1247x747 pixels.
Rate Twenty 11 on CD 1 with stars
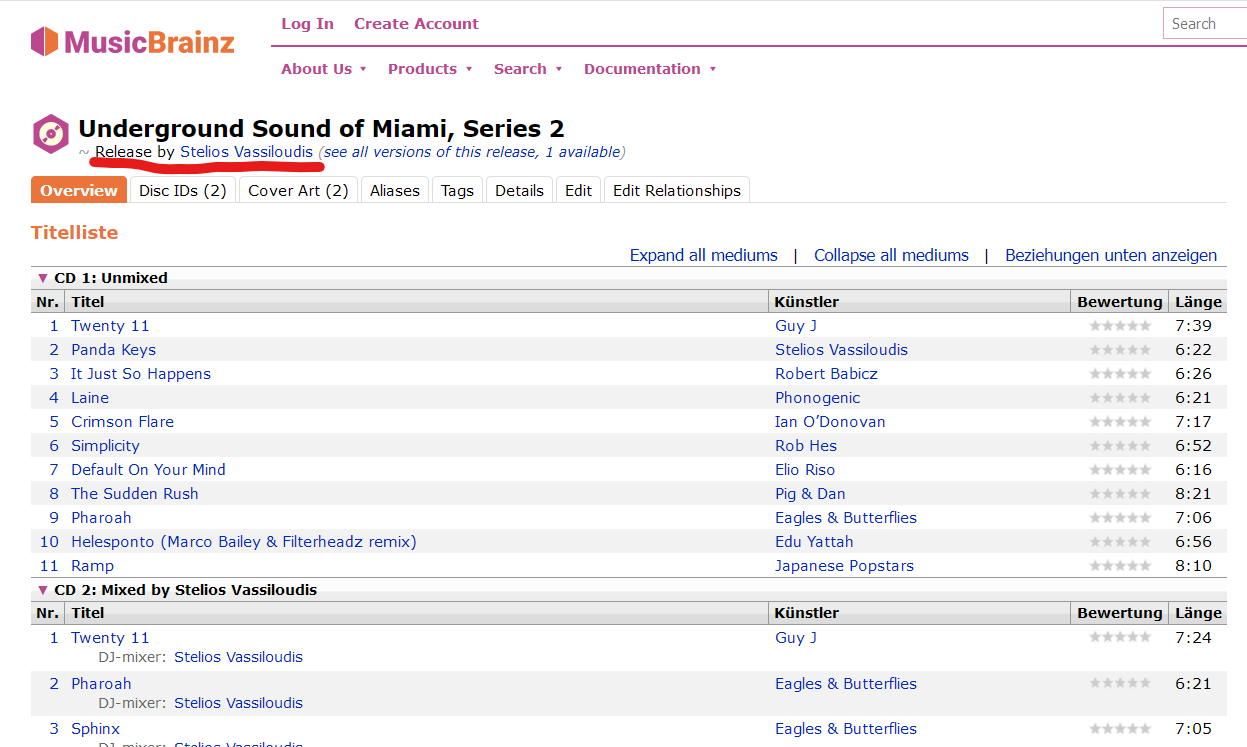click(1119, 326)
